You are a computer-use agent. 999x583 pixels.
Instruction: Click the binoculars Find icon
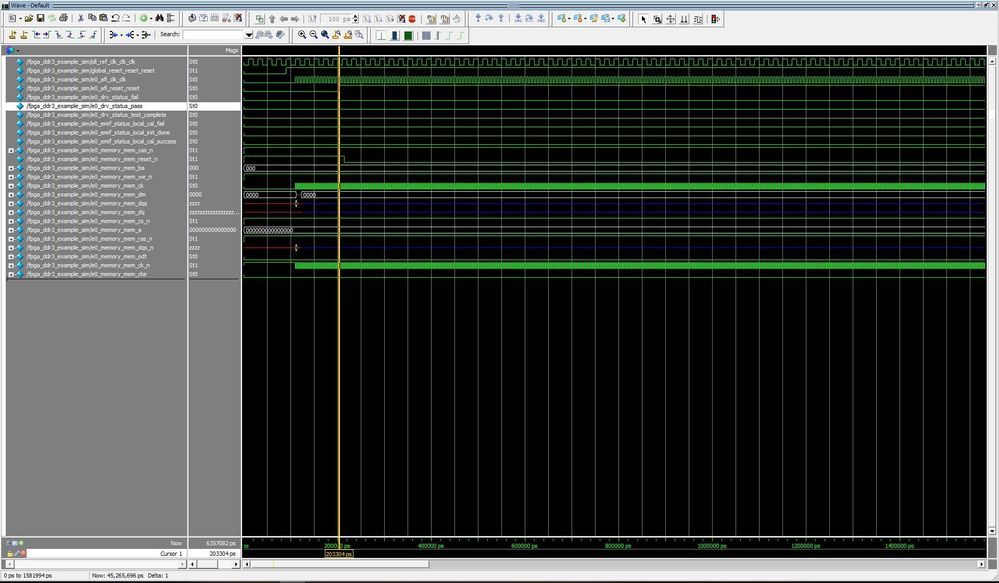pyautogui.click(x=159, y=18)
